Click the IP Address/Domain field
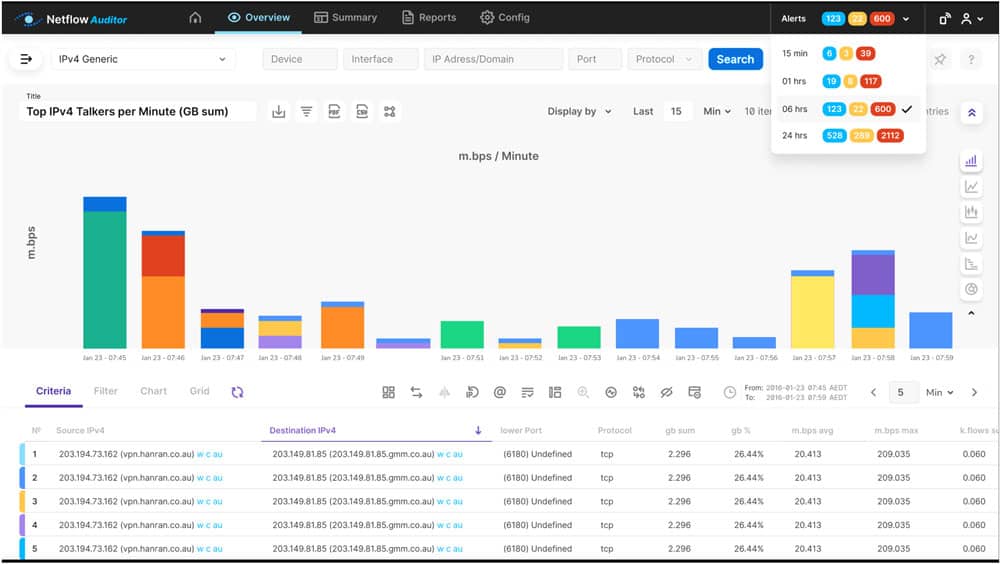The height and width of the screenshot is (564, 1000). pyautogui.click(x=494, y=59)
